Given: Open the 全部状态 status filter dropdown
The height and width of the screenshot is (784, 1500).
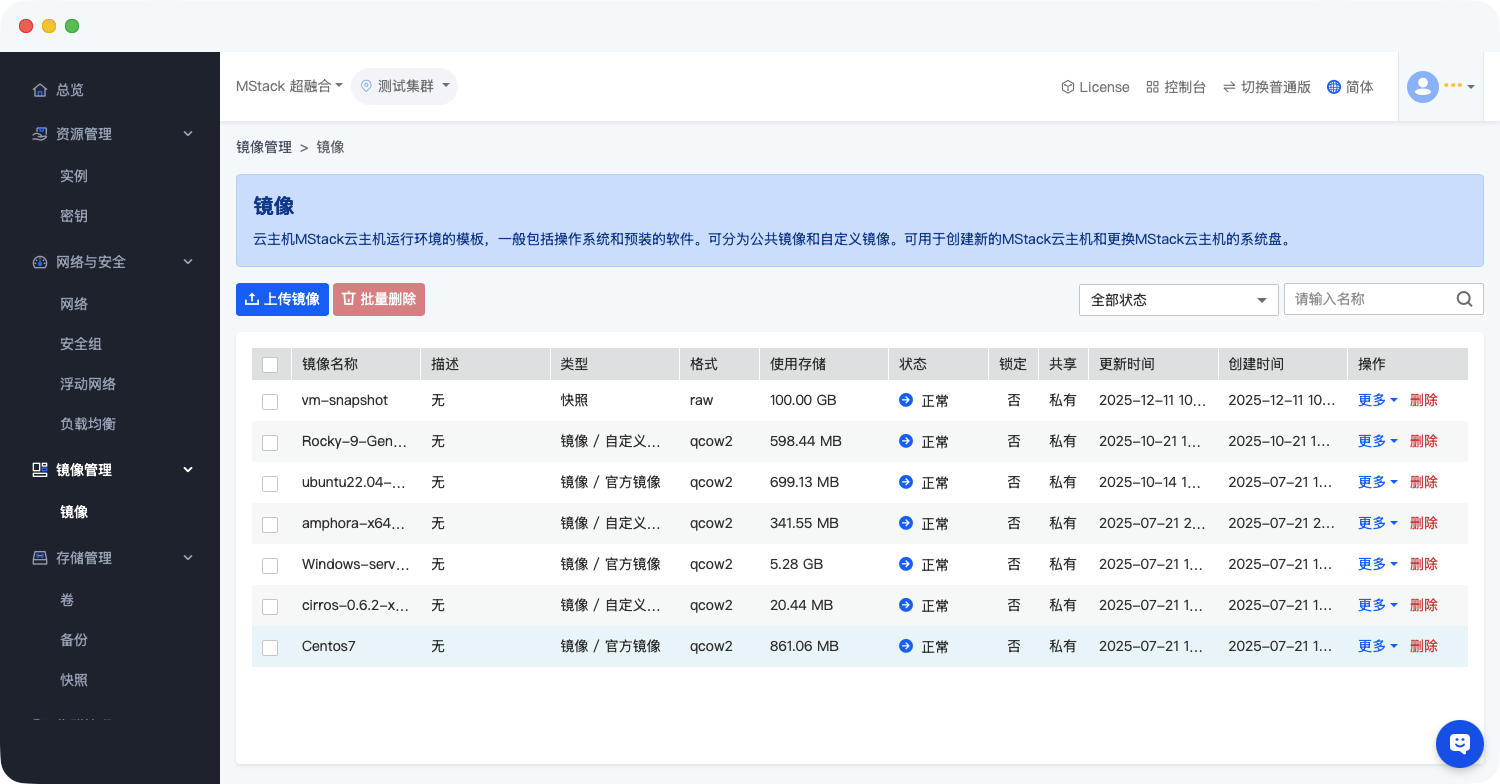Looking at the screenshot, I should coord(1178,300).
